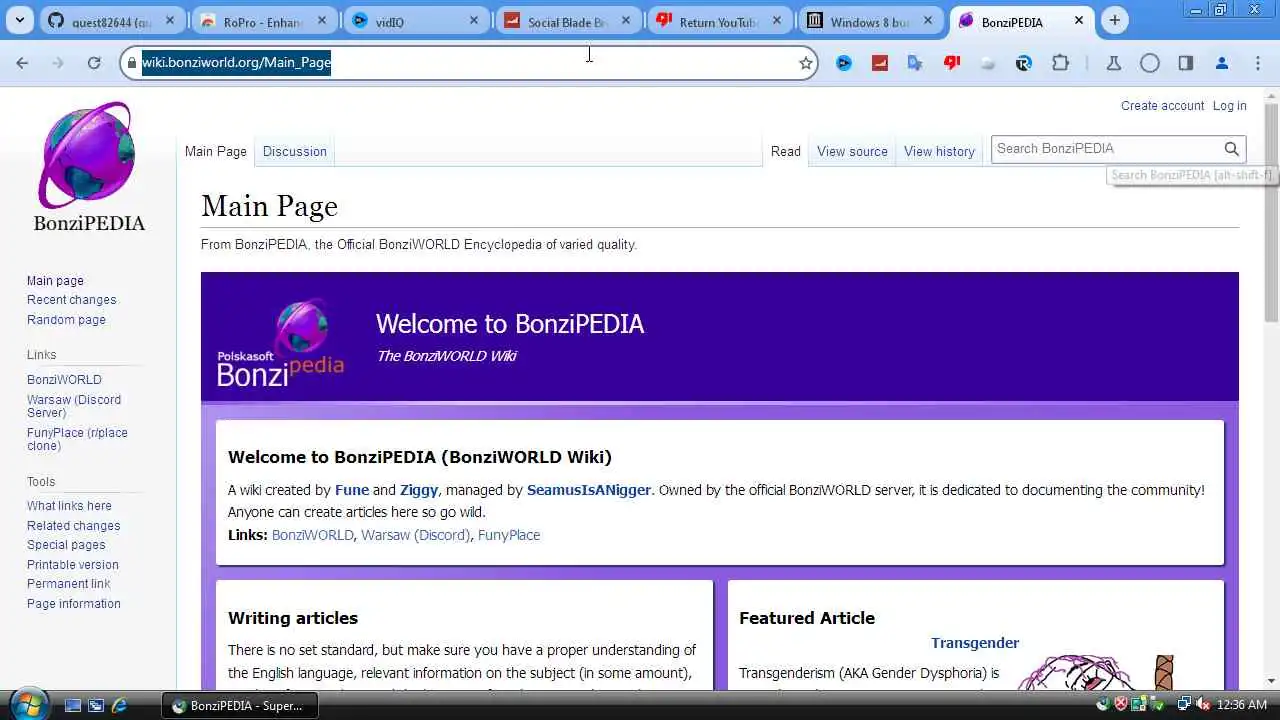Click the RoPro extension icon in toolbar
Screen dimensions: 1280x720
(x=1023, y=63)
